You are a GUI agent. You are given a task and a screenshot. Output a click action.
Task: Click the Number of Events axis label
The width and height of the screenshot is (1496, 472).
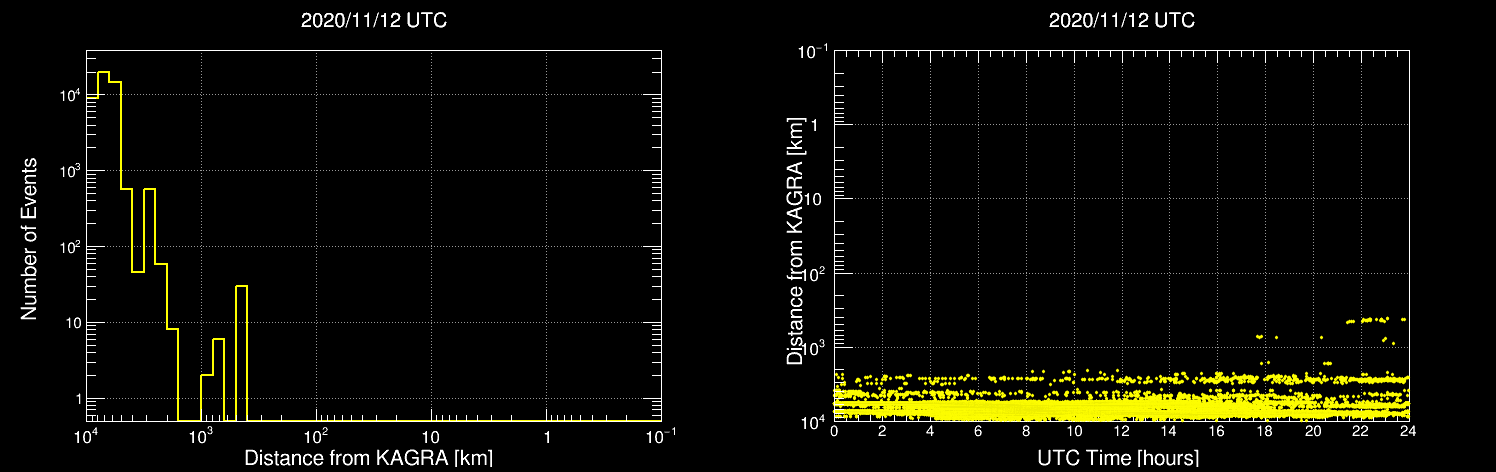(x=29, y=238)
